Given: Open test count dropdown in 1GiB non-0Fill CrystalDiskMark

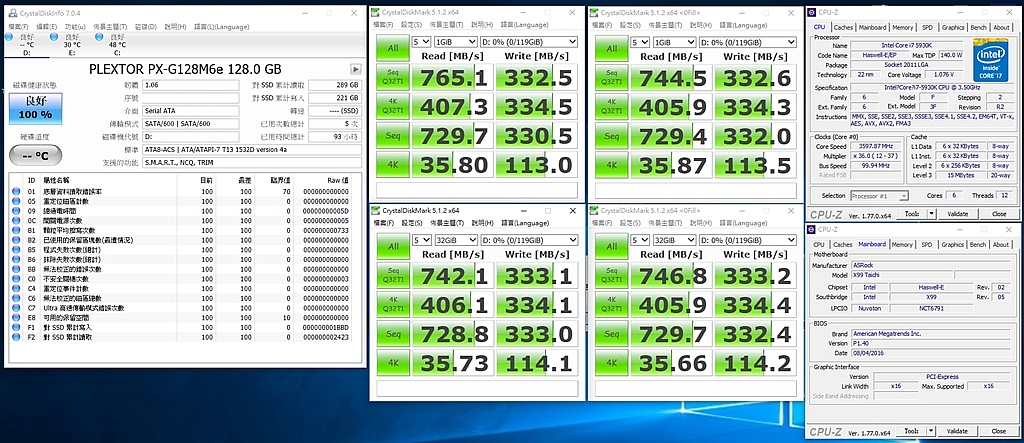Looking at the screenshot, I should 422,42.
